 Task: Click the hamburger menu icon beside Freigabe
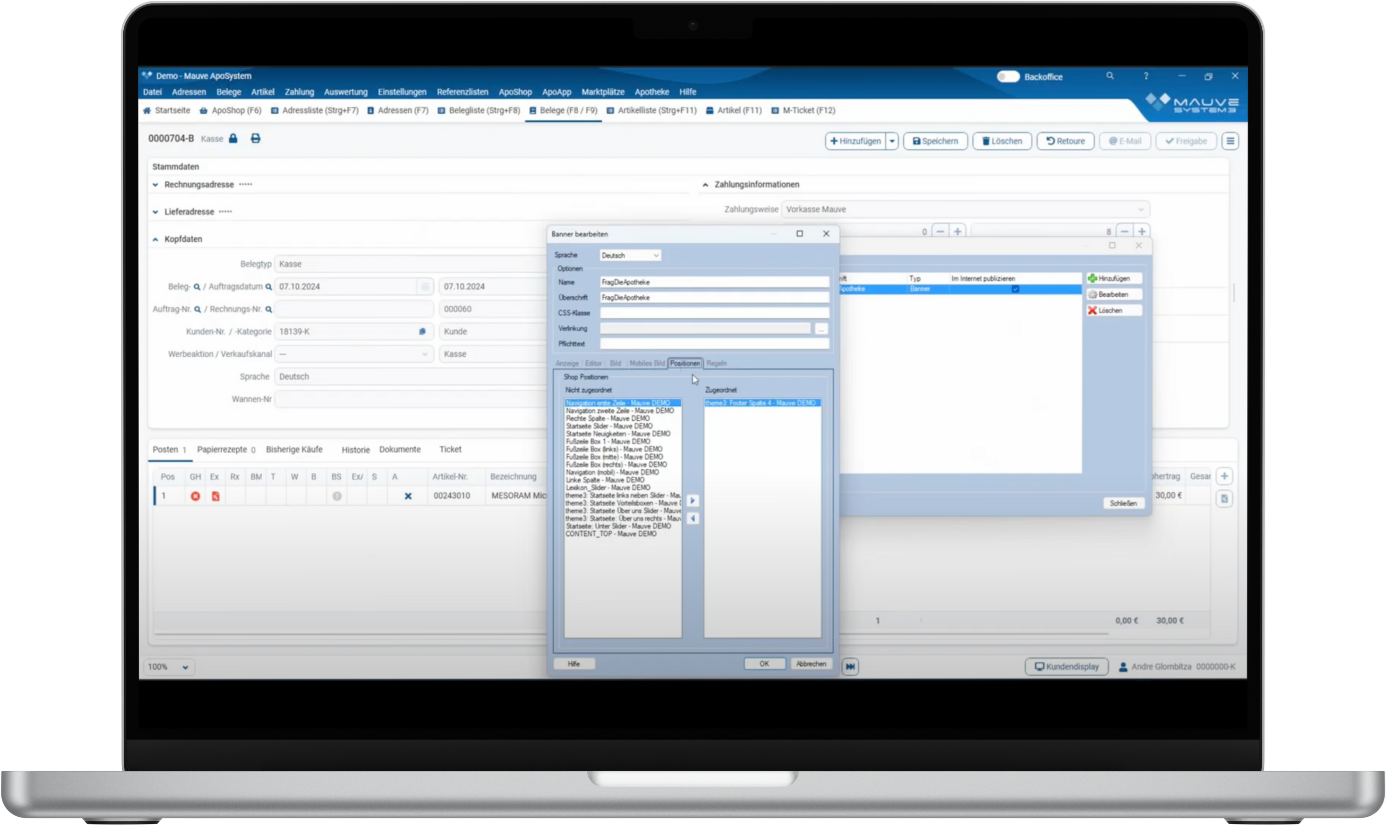(1230, 141)
